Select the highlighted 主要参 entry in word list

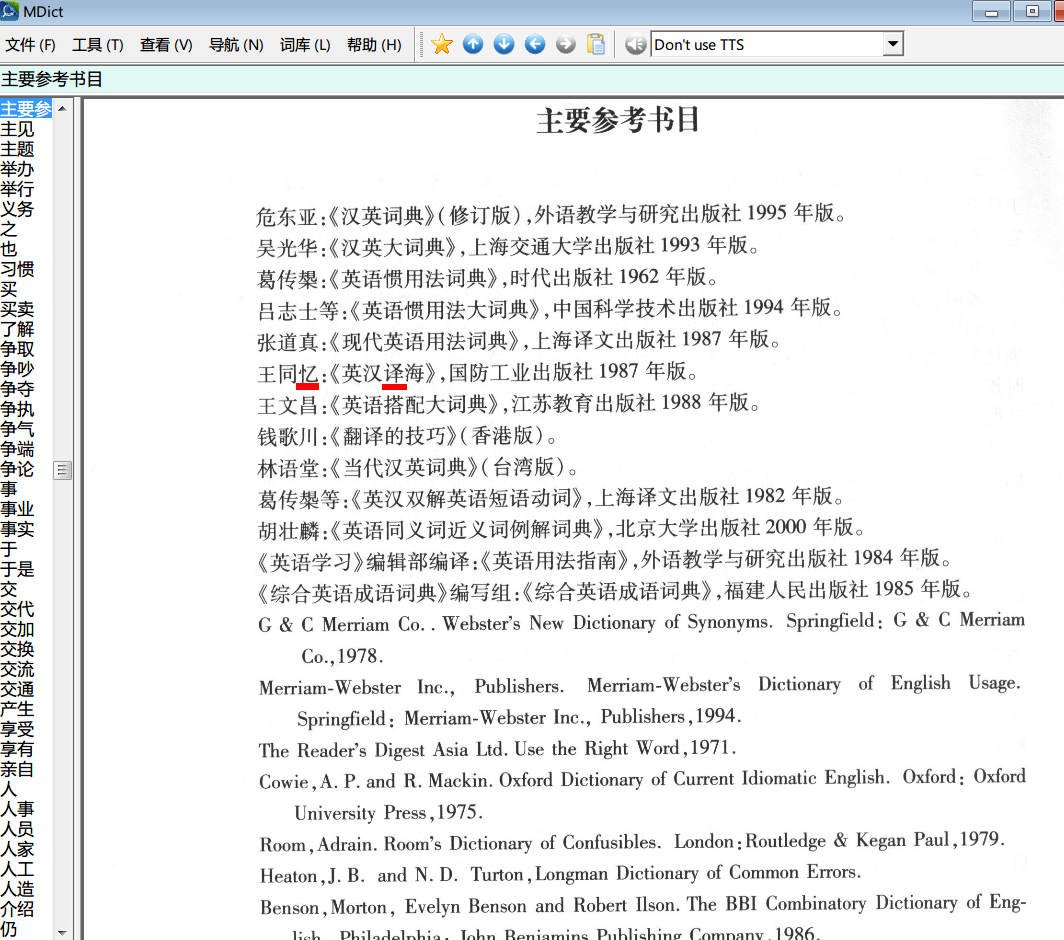[x=26, y=109]
